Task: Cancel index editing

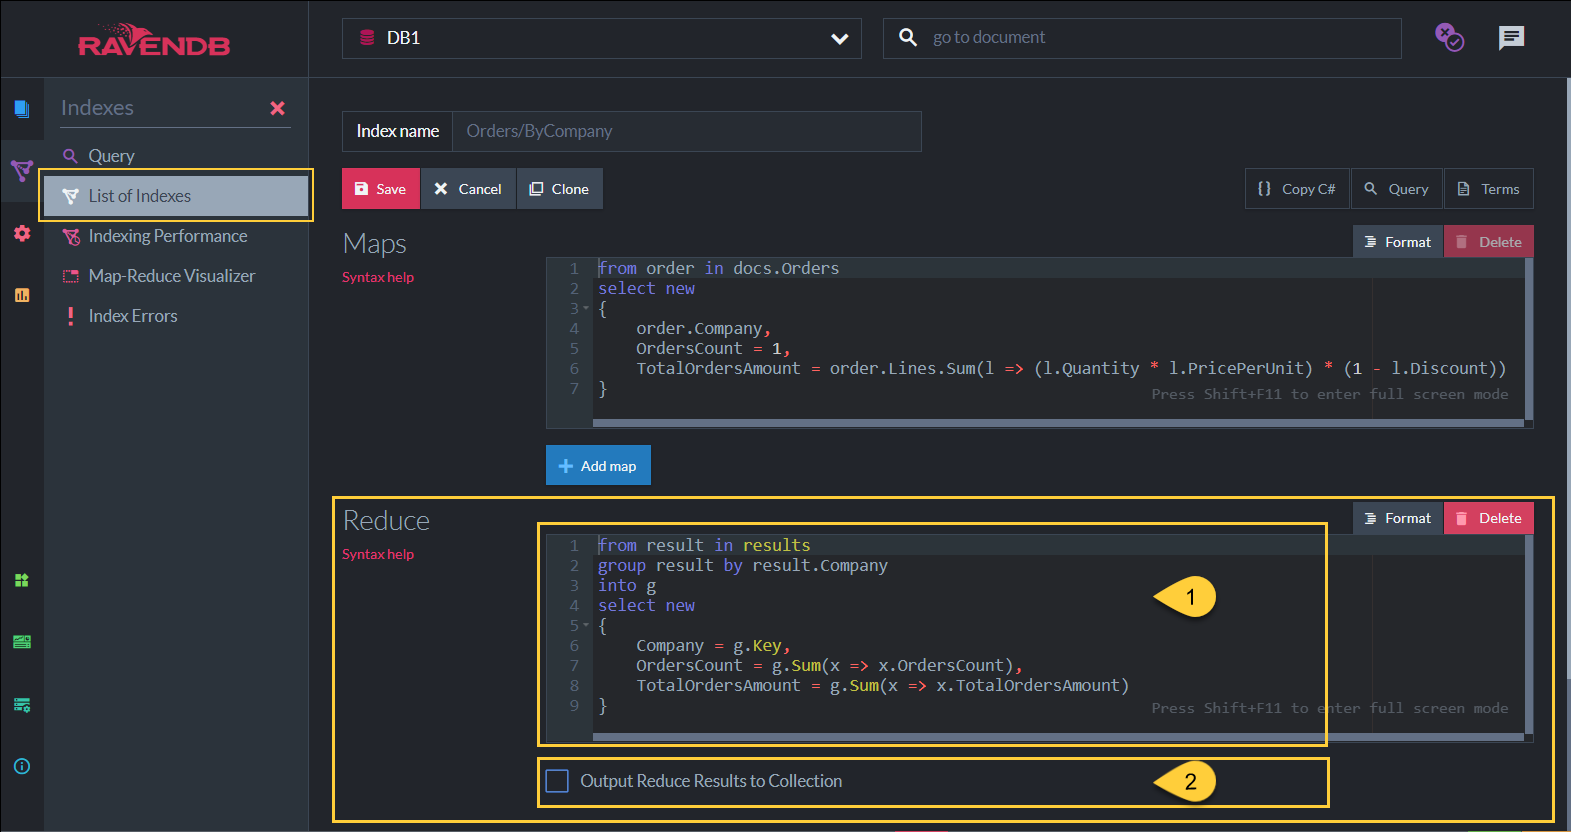Action: click(468, 189)
